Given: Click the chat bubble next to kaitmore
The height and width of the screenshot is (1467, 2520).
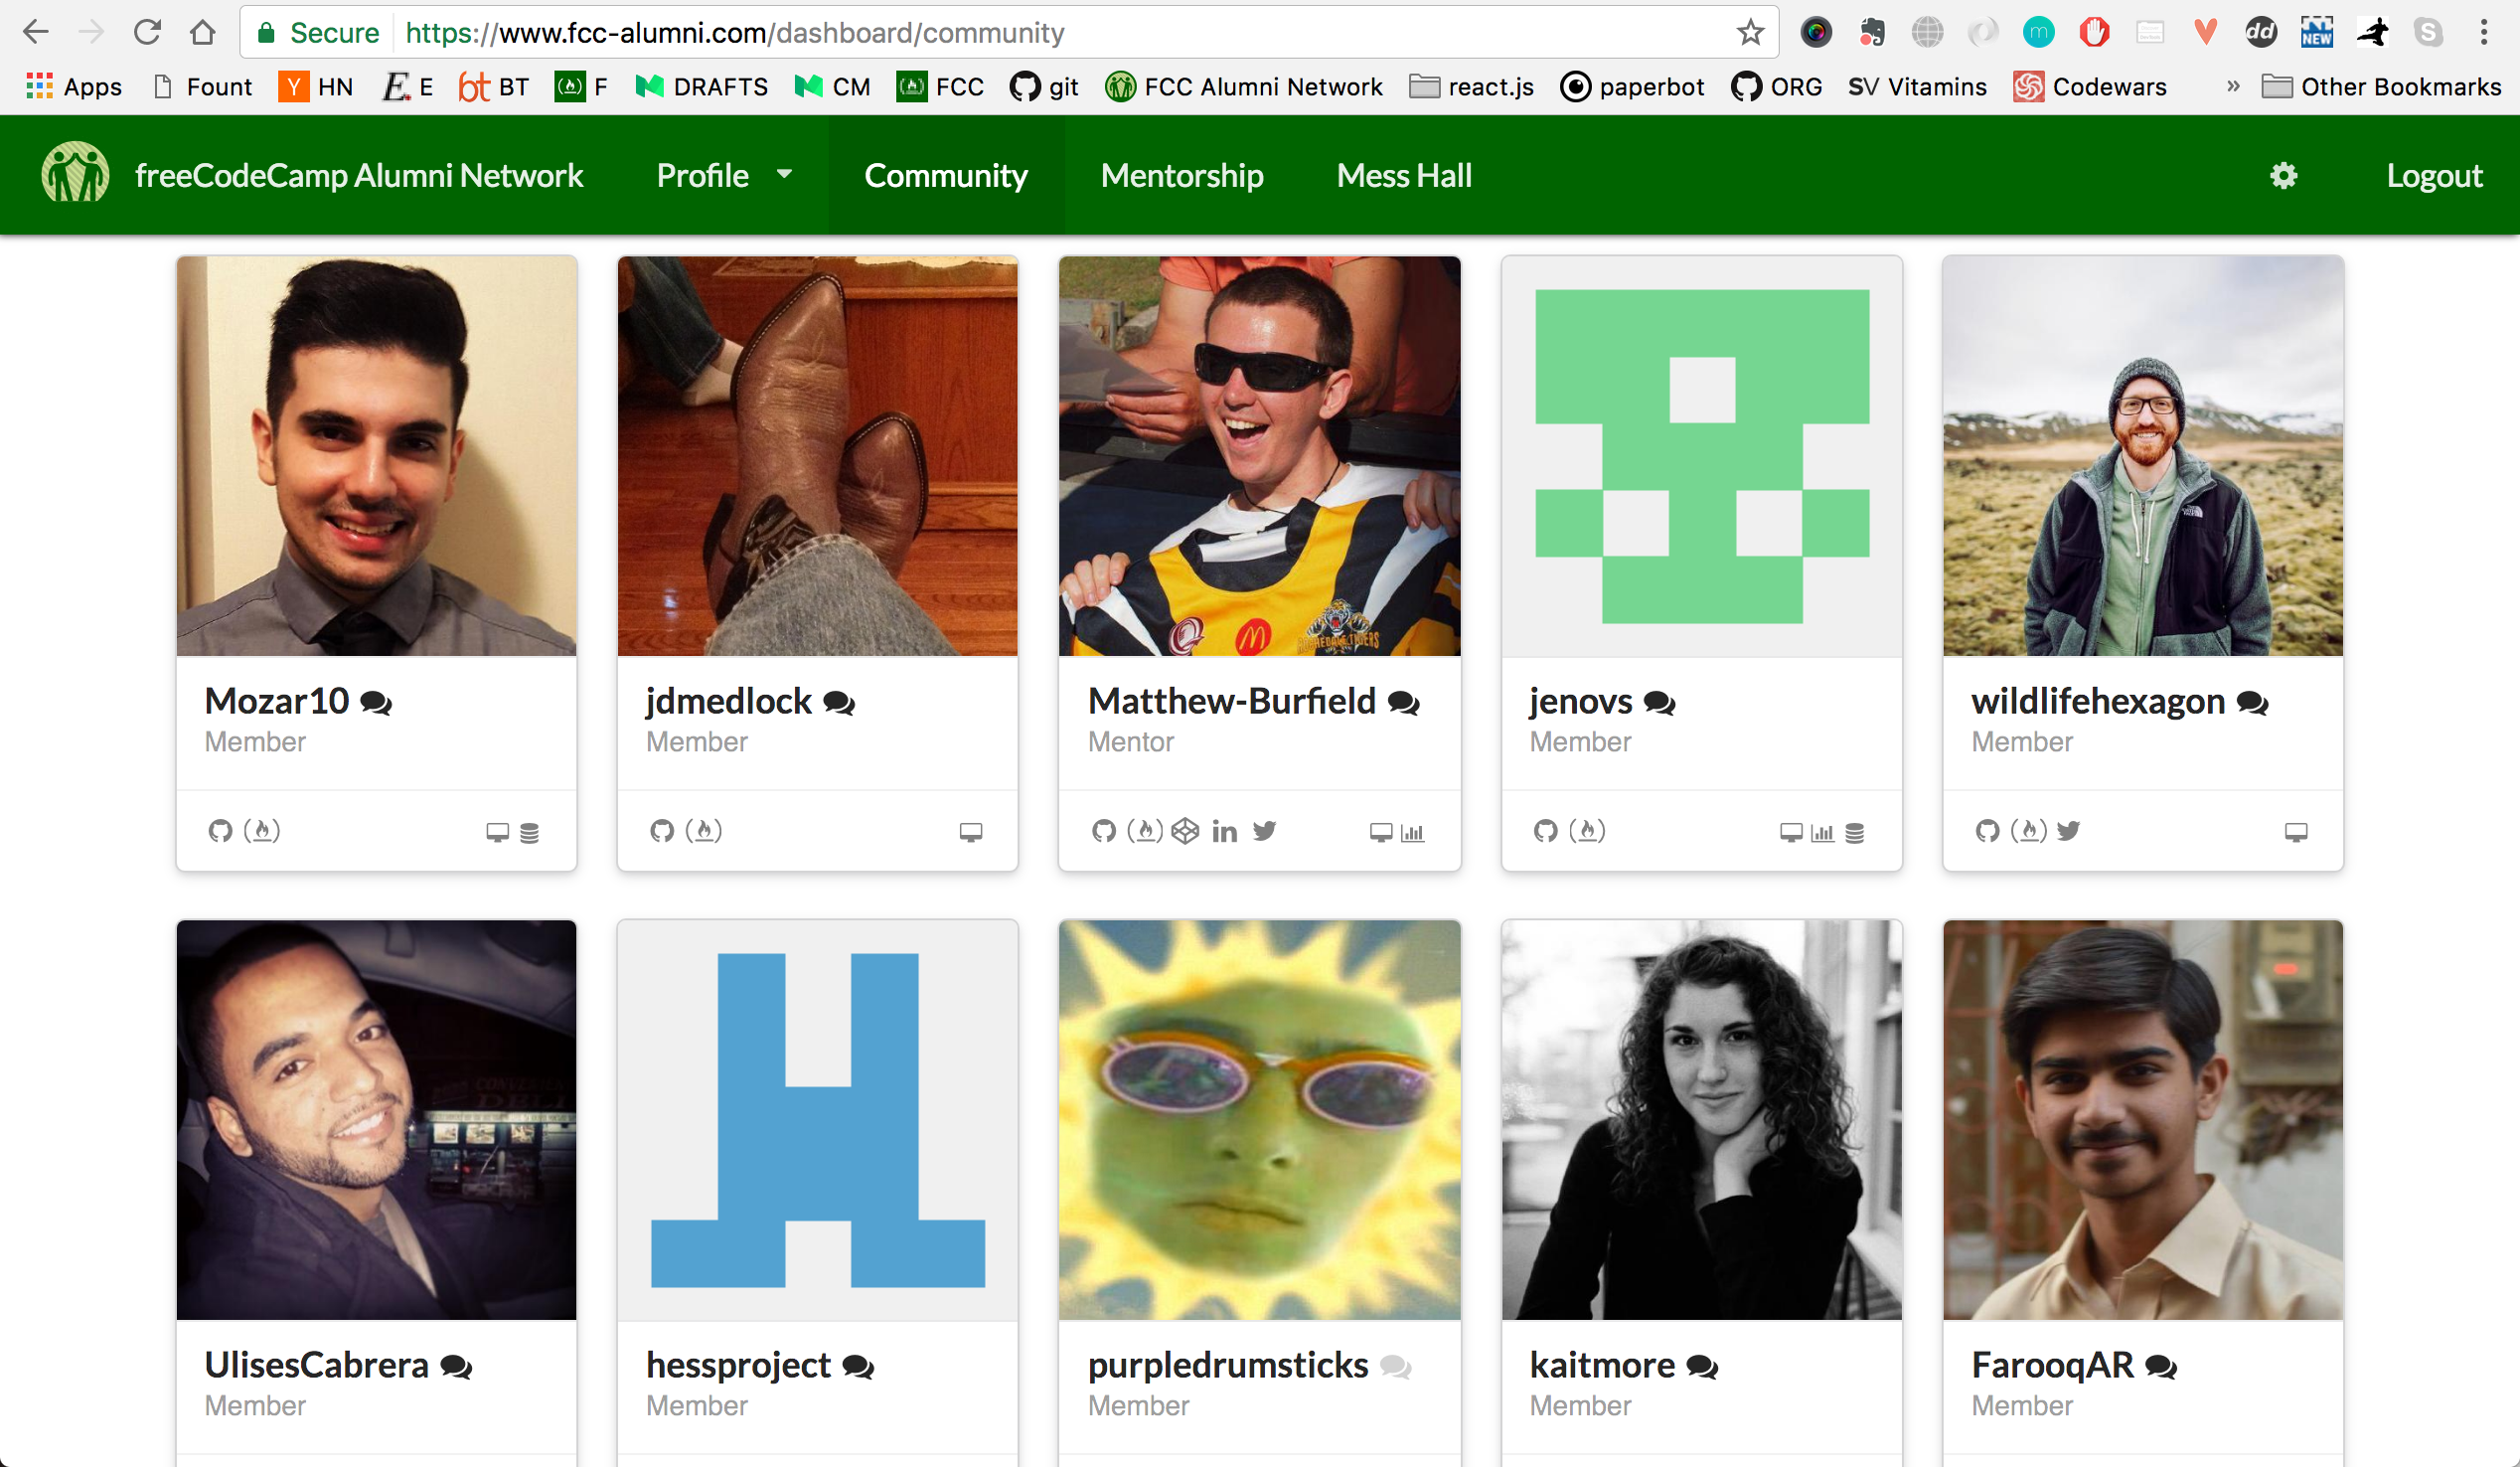Looking at the screenshot, I should tap(1702, 1366).
